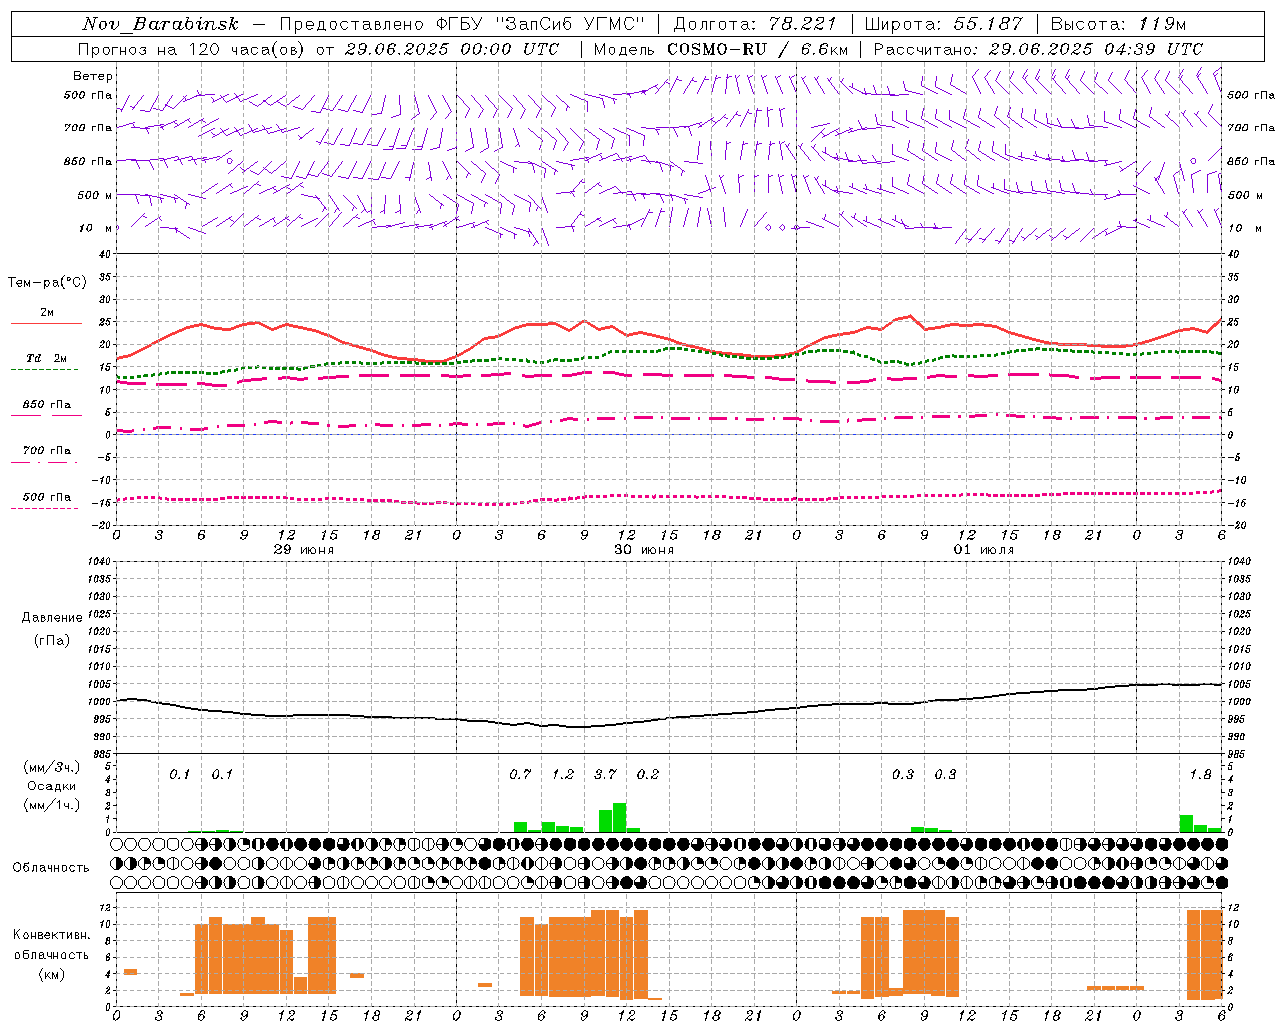Viewport: 1280px width, 1024px height.
Task: Click the 'Конвективн.' panel label
Action: (x=52, y=935)
